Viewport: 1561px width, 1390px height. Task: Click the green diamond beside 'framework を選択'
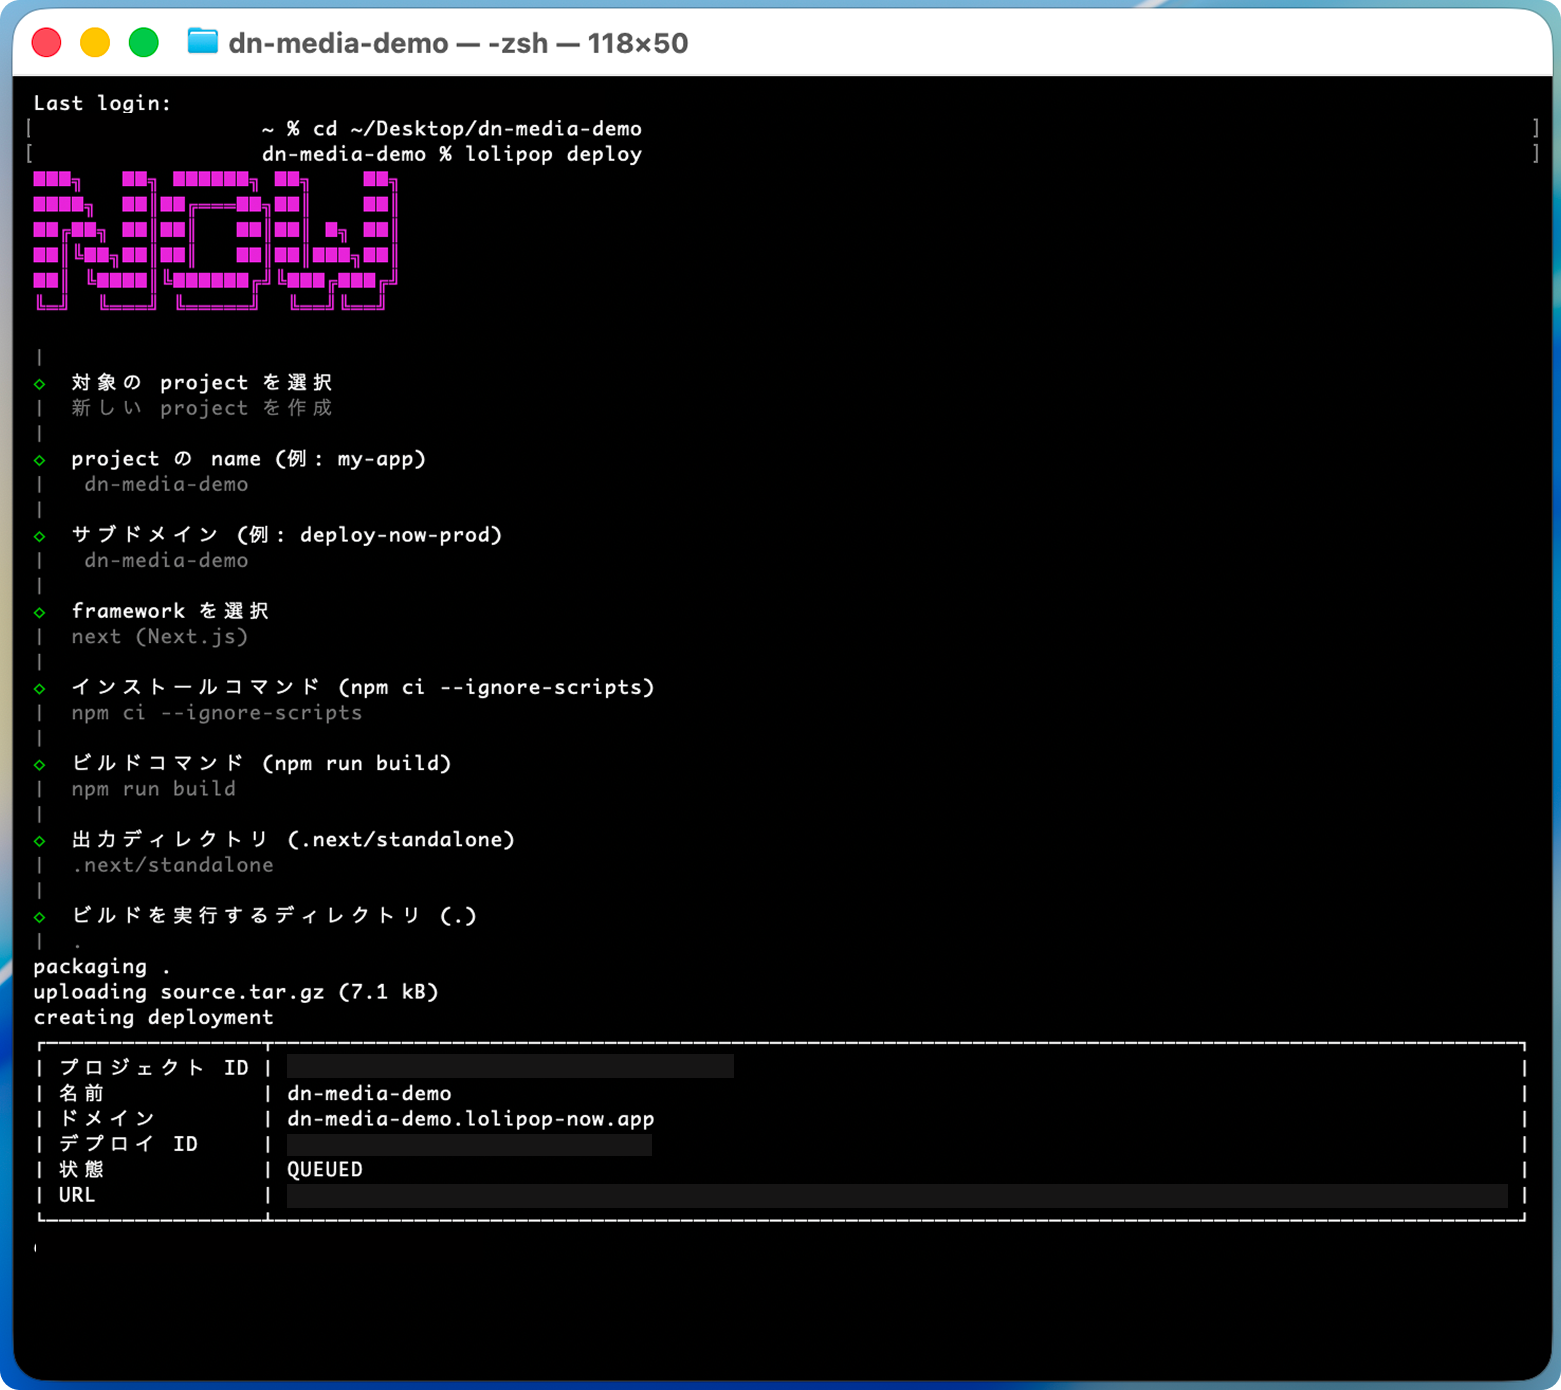coord(40,612)
